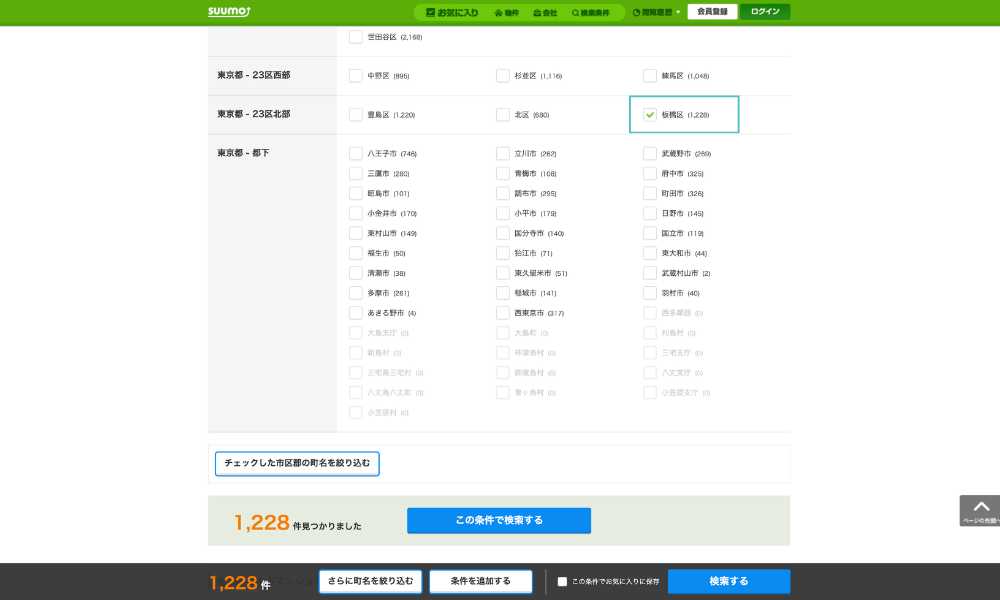1000x600 pixels.
Task: Click 条件を追加する in bottom bar
Action: pos(481,582)
